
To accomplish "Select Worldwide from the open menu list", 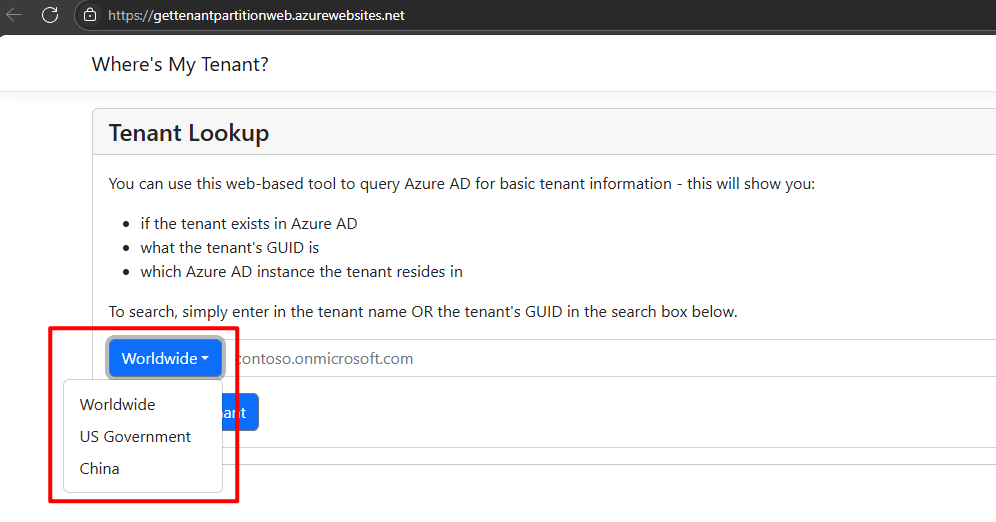I will click(118, 405).
